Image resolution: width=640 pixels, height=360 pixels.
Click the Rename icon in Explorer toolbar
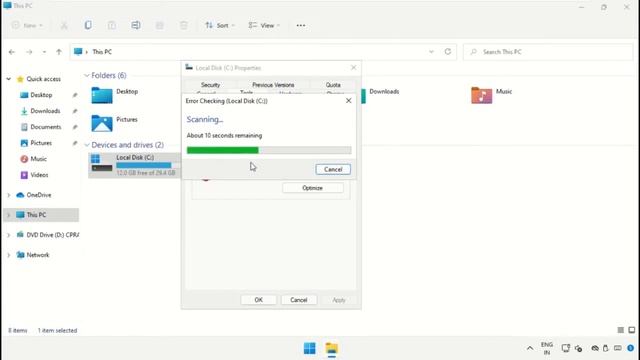(136, 25)
